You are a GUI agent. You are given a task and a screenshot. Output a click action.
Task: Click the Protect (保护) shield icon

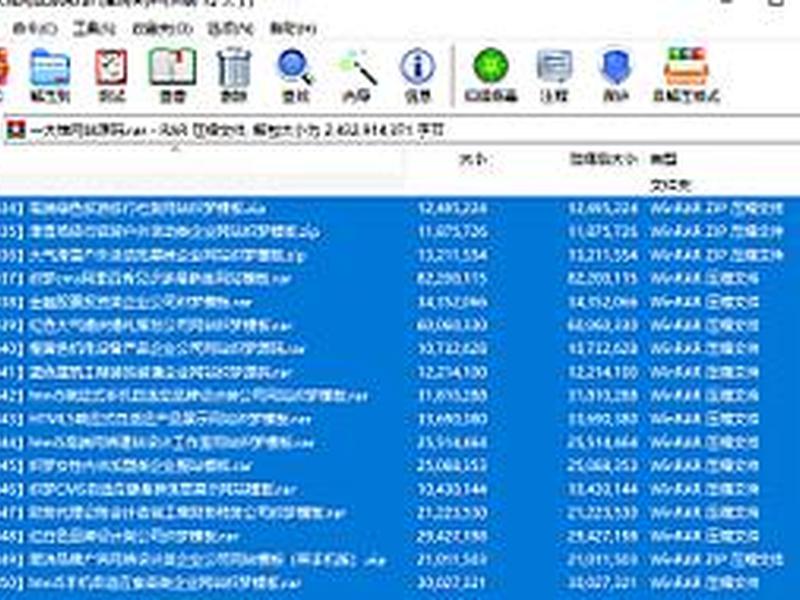click(615, 75)
